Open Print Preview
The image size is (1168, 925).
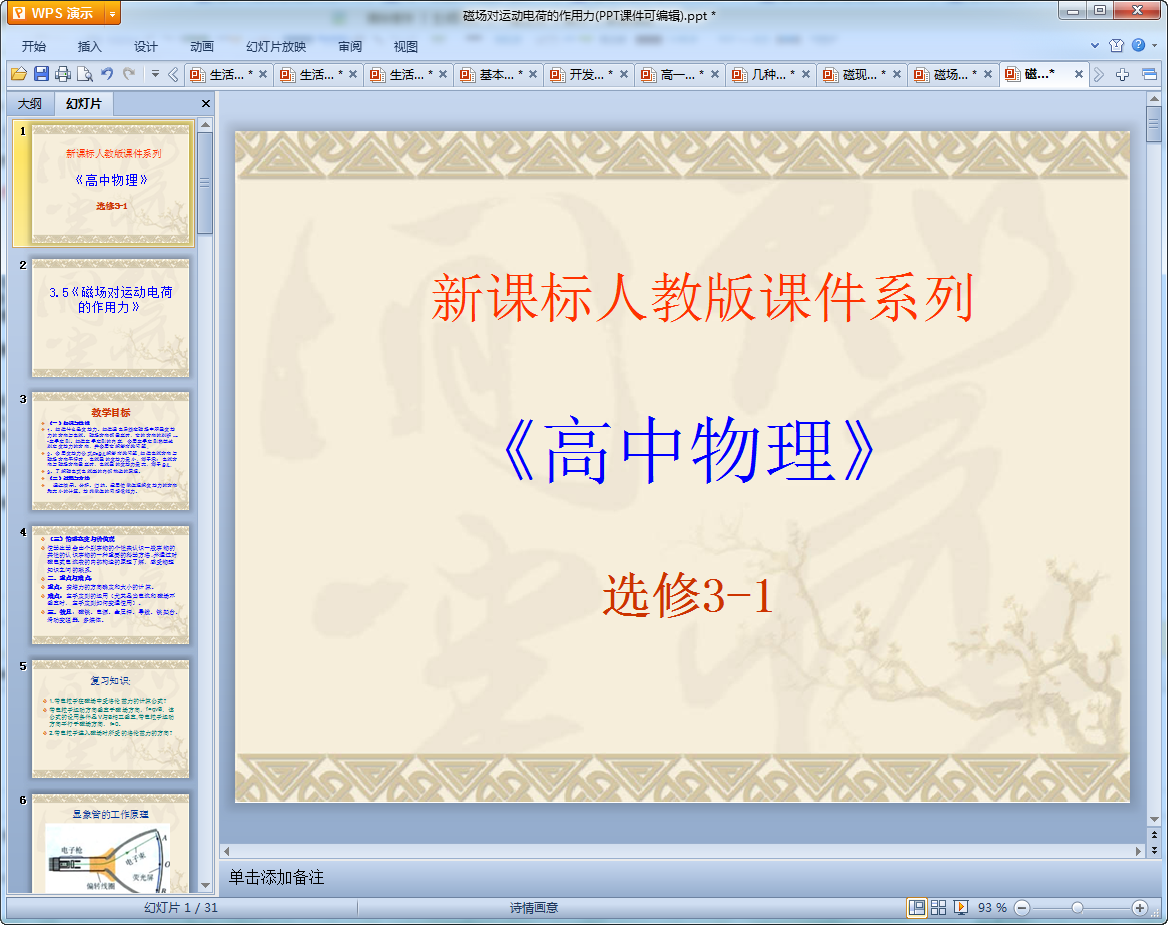click(x=84, y=73)
